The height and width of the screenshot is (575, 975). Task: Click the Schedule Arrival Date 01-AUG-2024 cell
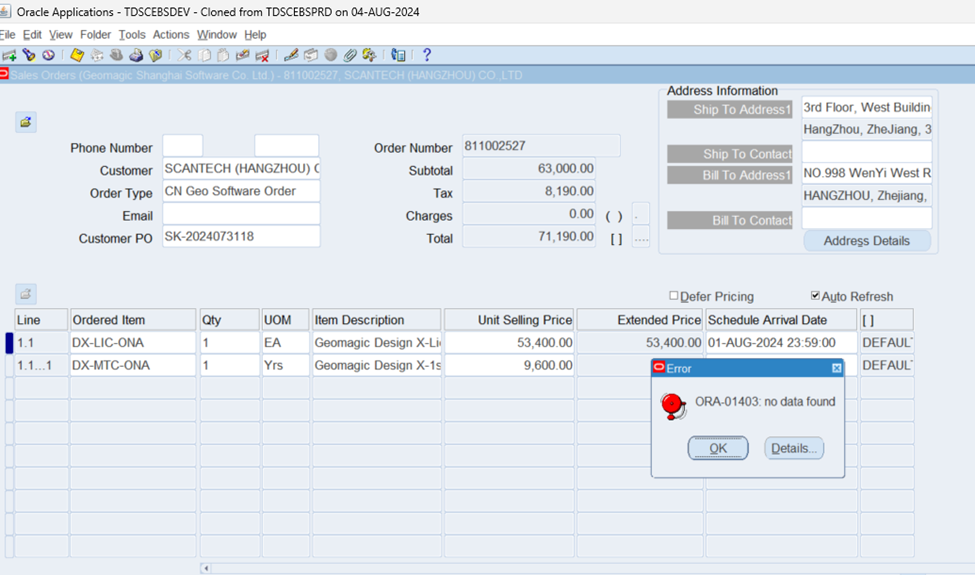click(782, 343)
